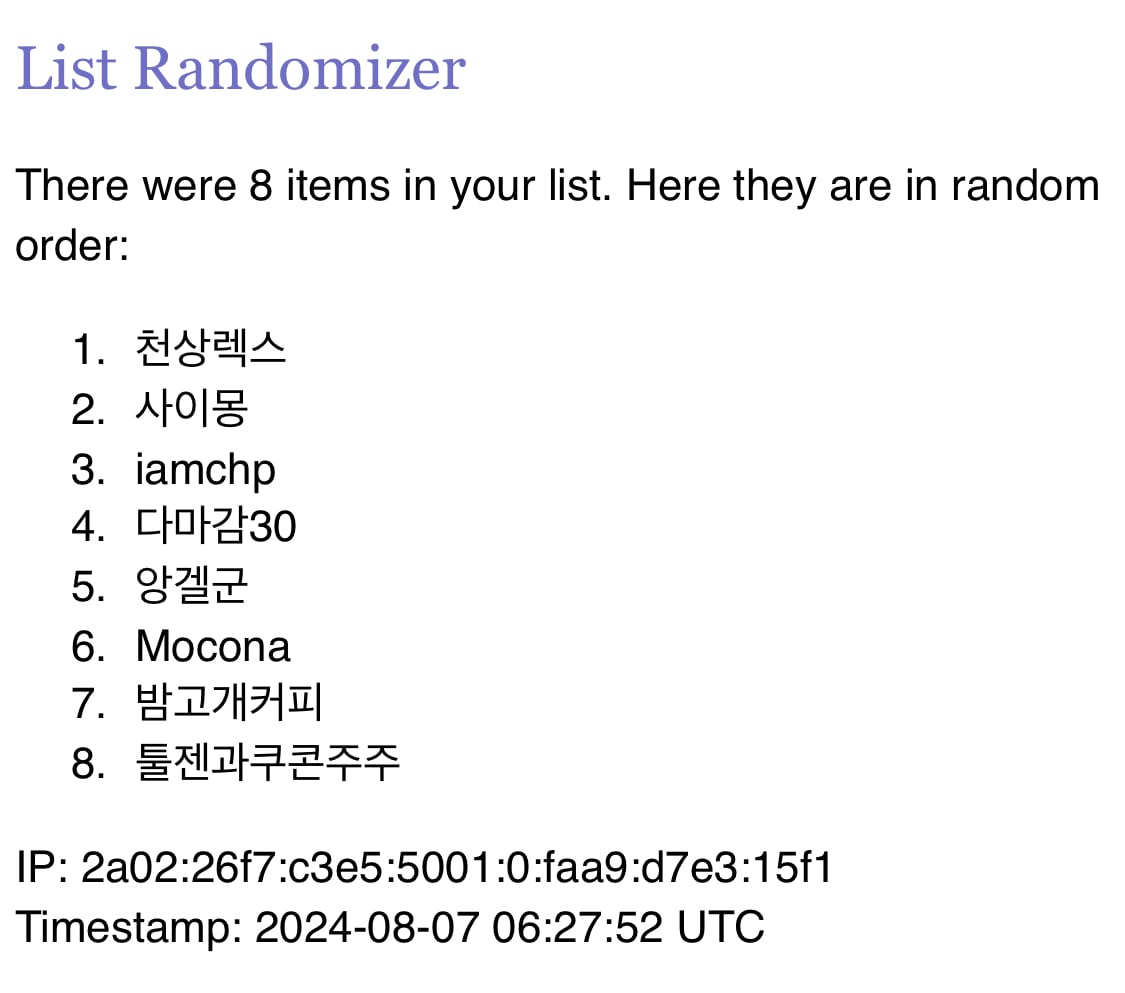The image size is (1125, 993).
Task: Click the number 6 list marker
Action: pos(89,646)
